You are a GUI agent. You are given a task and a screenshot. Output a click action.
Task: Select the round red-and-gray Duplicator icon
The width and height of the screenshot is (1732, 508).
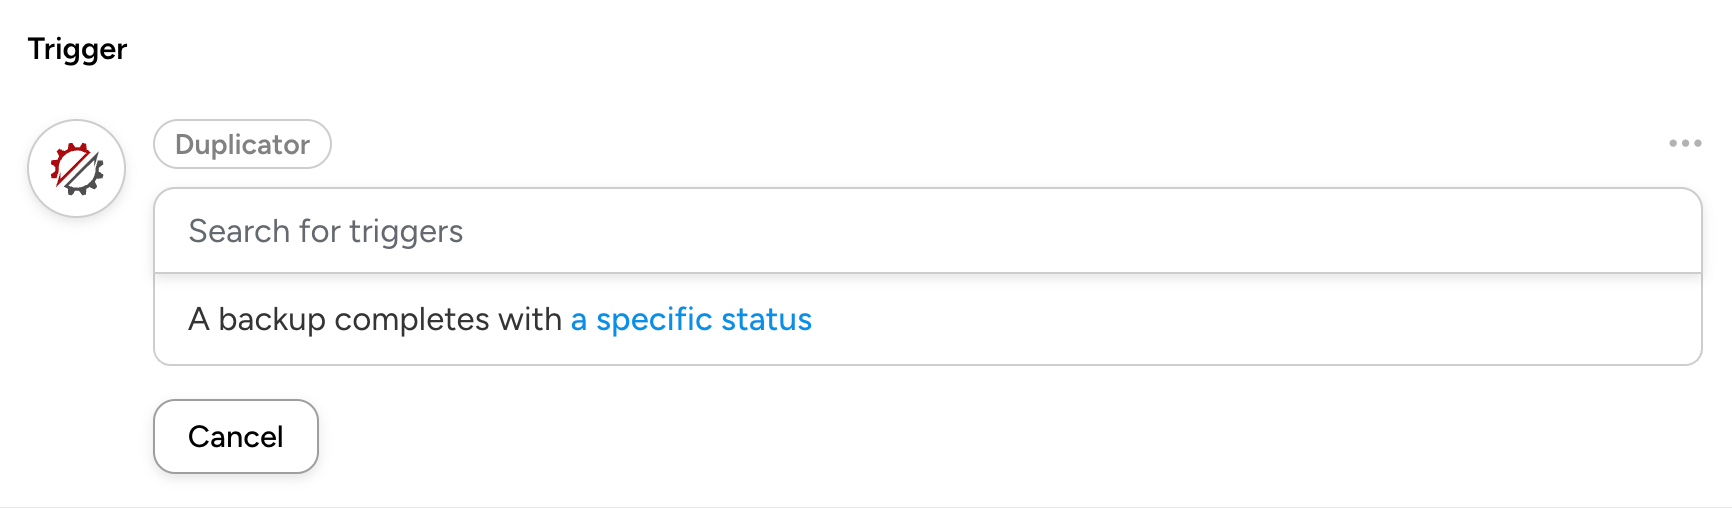[x=77, y=169]
